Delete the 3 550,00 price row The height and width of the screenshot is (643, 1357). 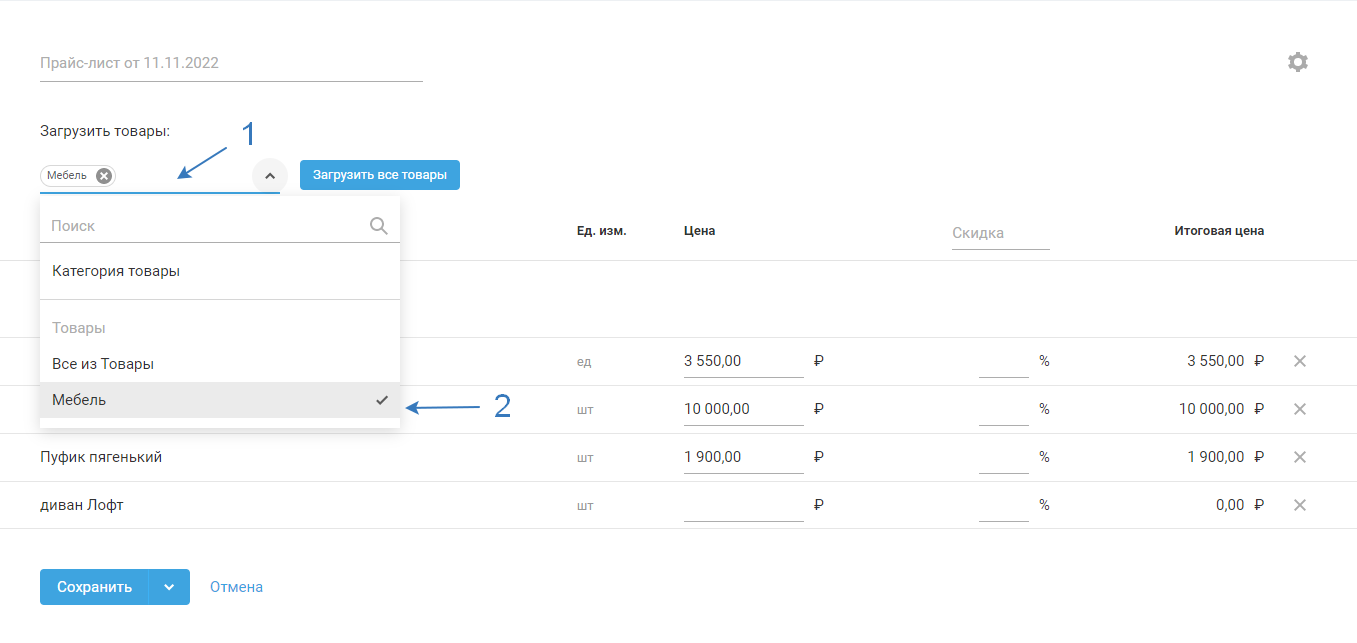(1300, 361)
